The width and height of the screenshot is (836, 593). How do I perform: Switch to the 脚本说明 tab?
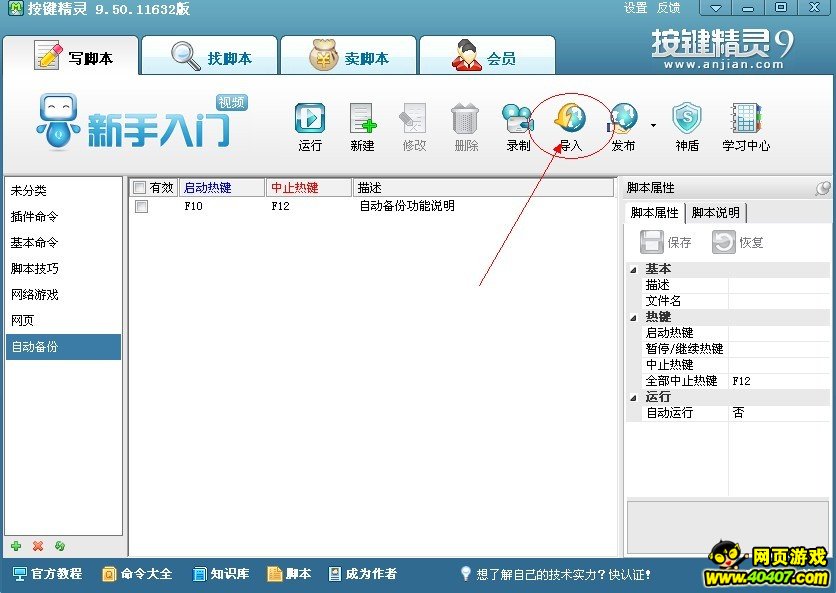coord(716,213)
